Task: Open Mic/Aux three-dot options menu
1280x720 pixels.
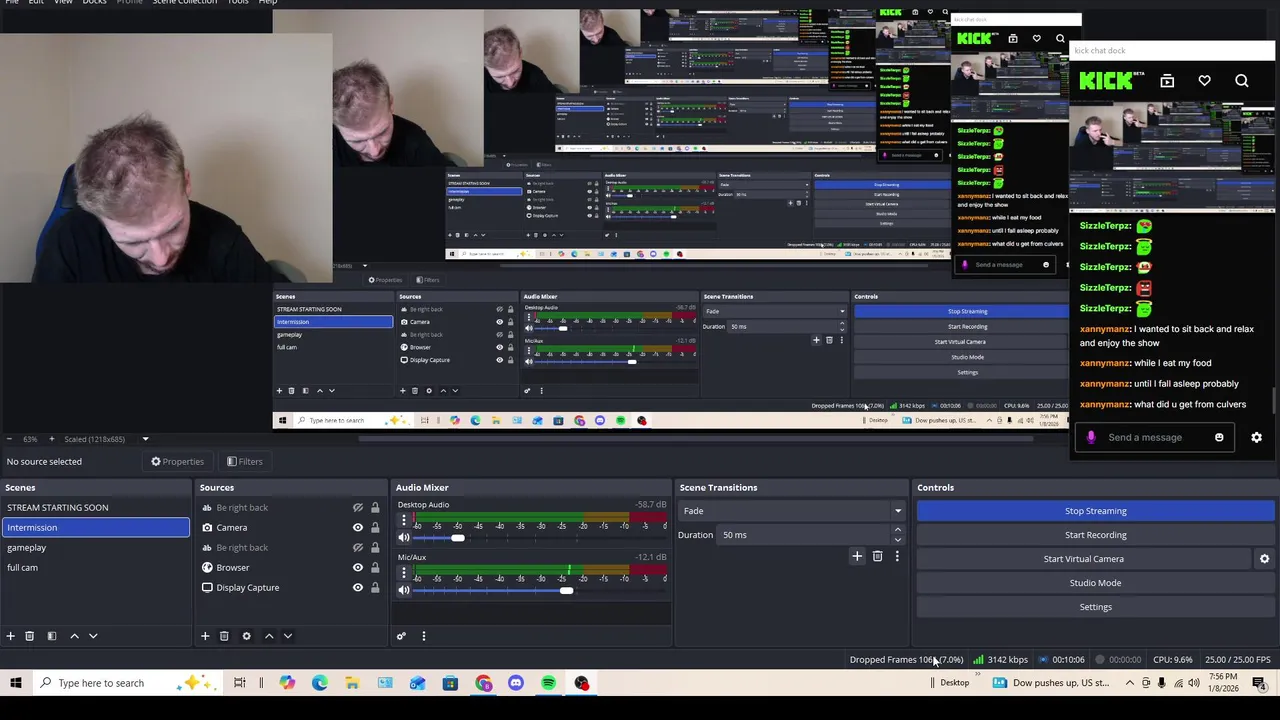Action: pos(404,574)
